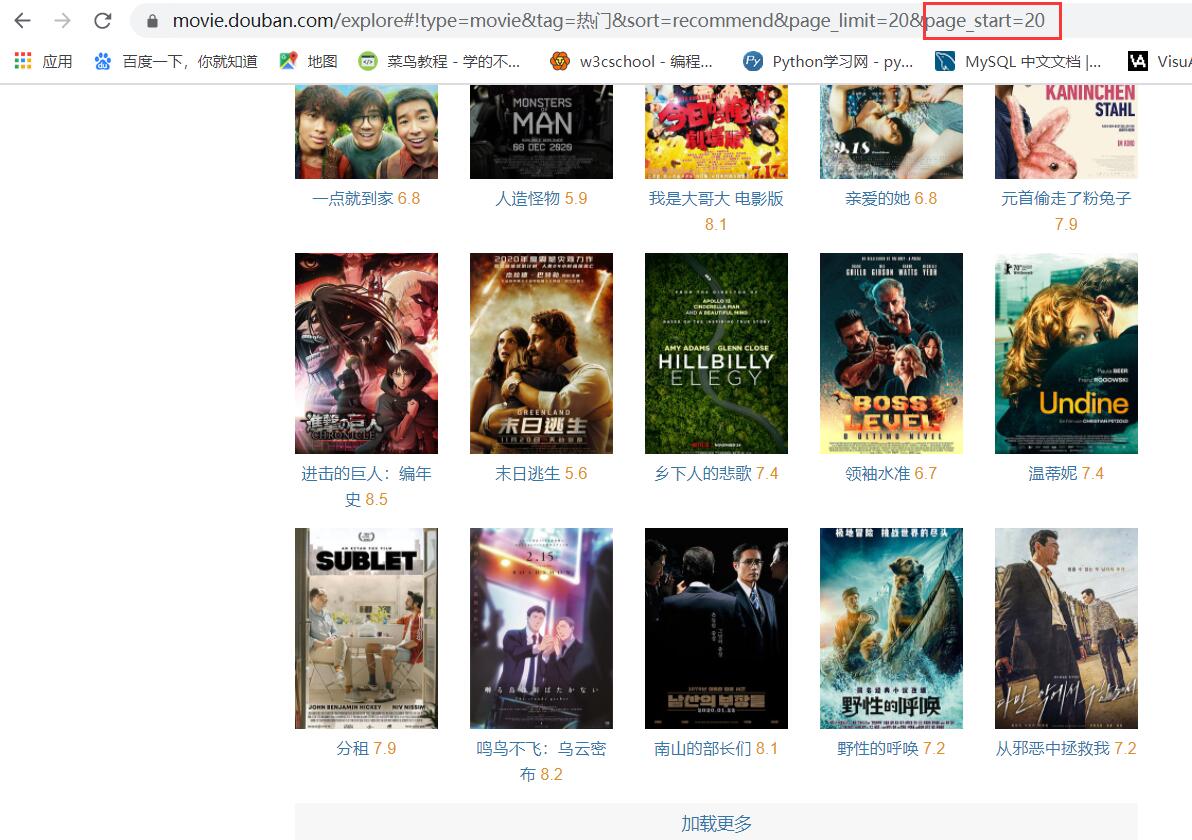Open the 应用 apps grid shortcut
Screen dimensions: 1192x840
point(43,62)
